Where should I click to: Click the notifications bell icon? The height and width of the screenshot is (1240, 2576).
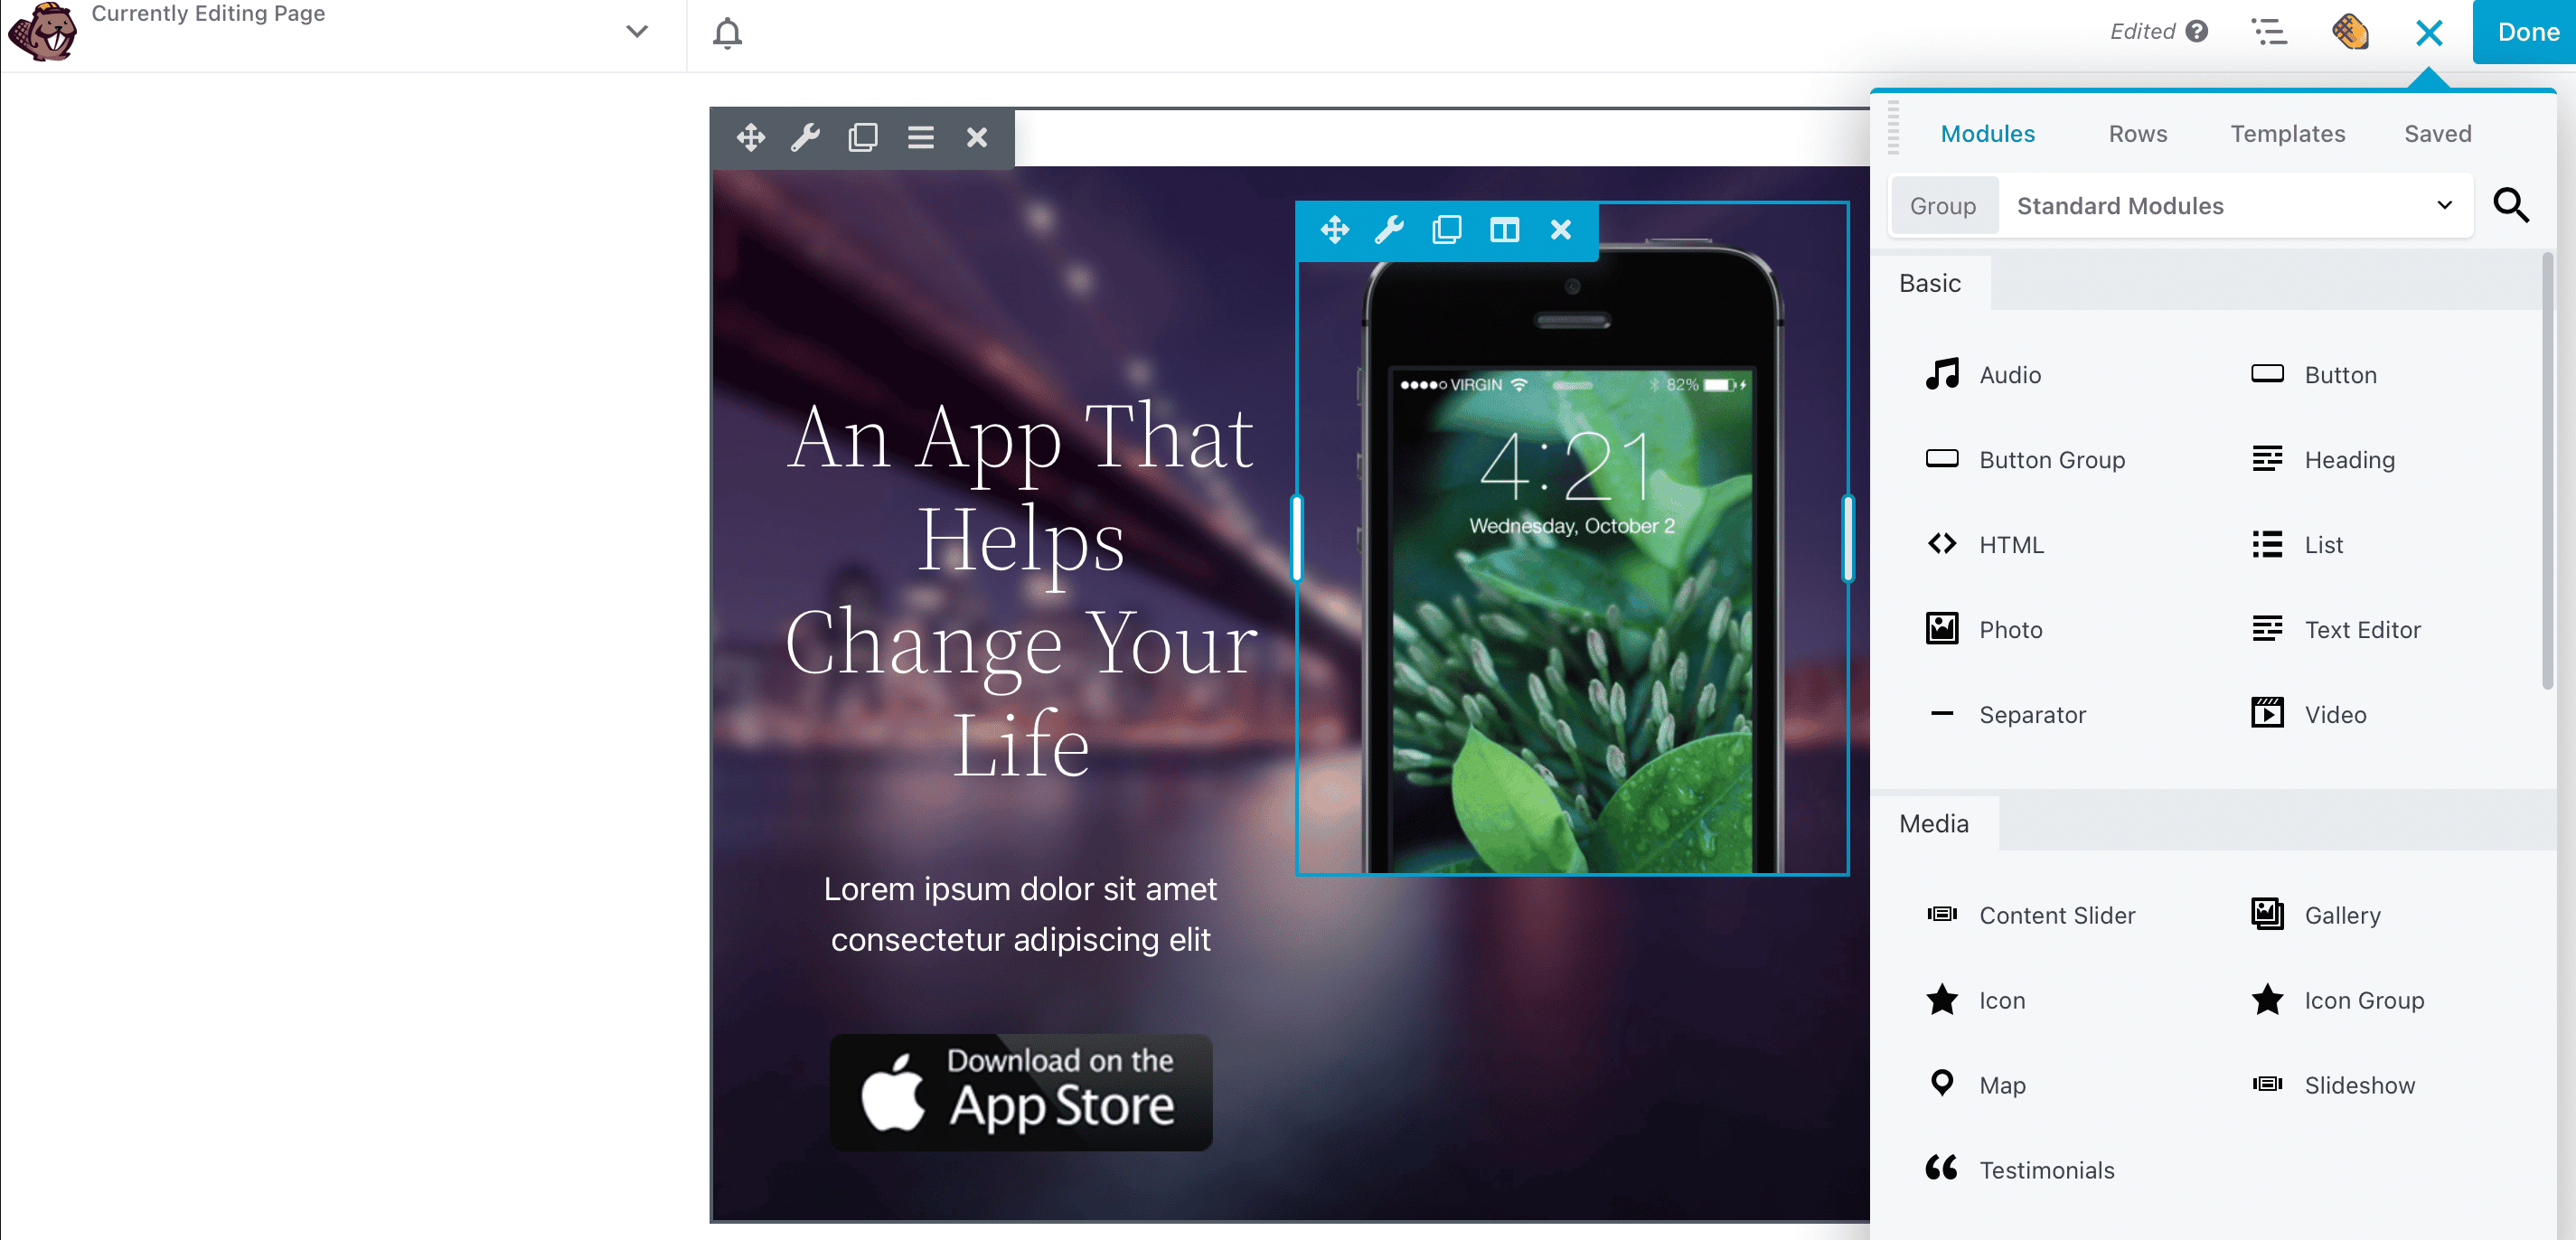pyautogui.click(x=728, y=33)
